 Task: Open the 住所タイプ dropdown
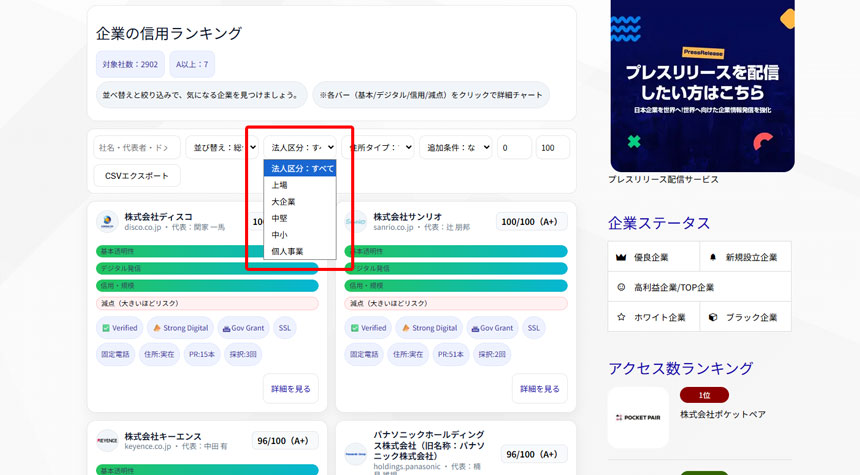click(378, 148)
